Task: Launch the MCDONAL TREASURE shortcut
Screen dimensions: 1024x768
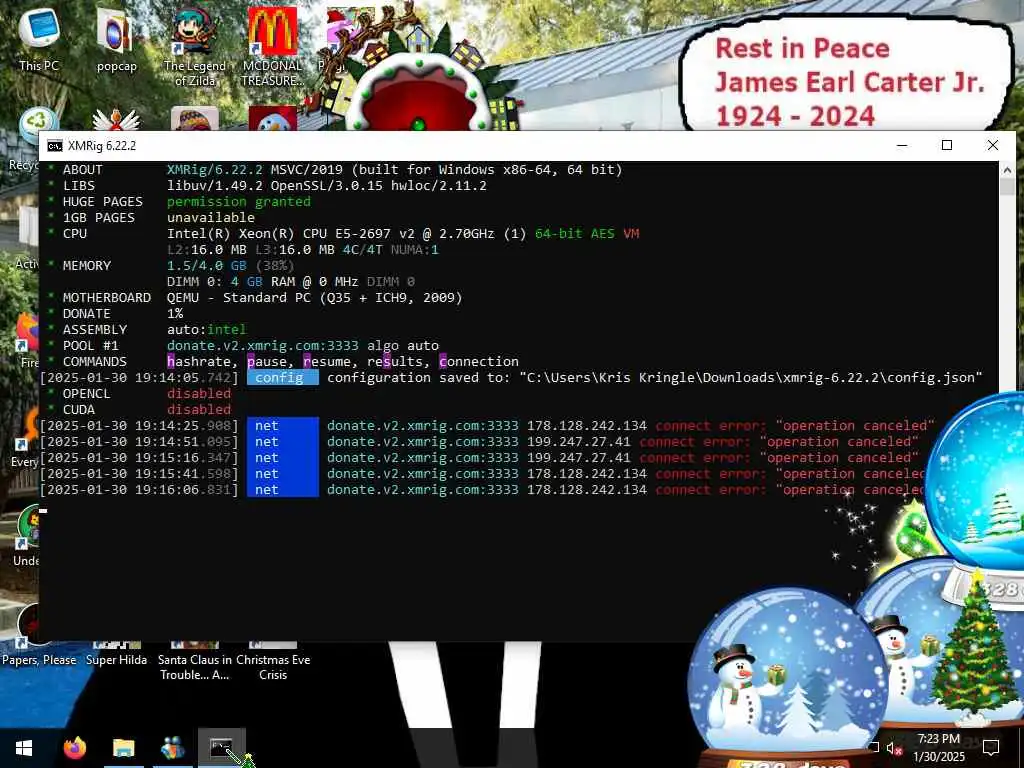Action: click(272, 47)
